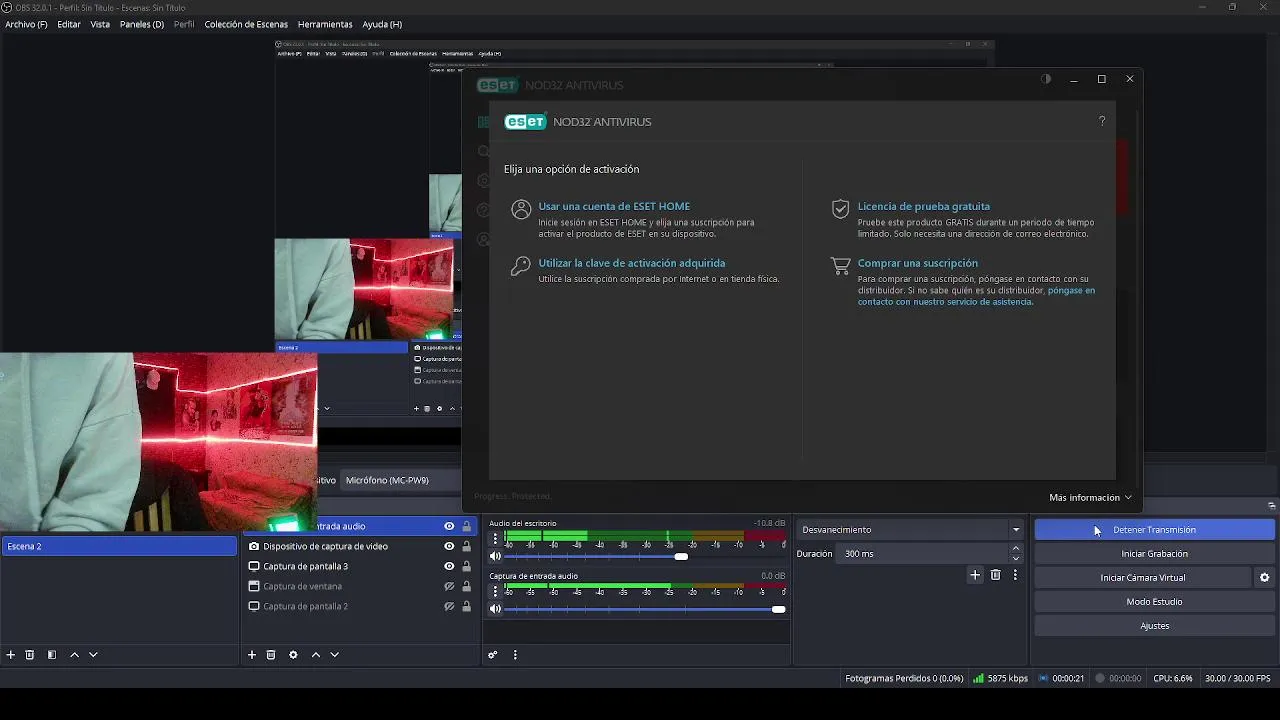1280x720 pixels.
Task: Click Audio del escritorio volume slider
Action: click(x=645, y=556)
